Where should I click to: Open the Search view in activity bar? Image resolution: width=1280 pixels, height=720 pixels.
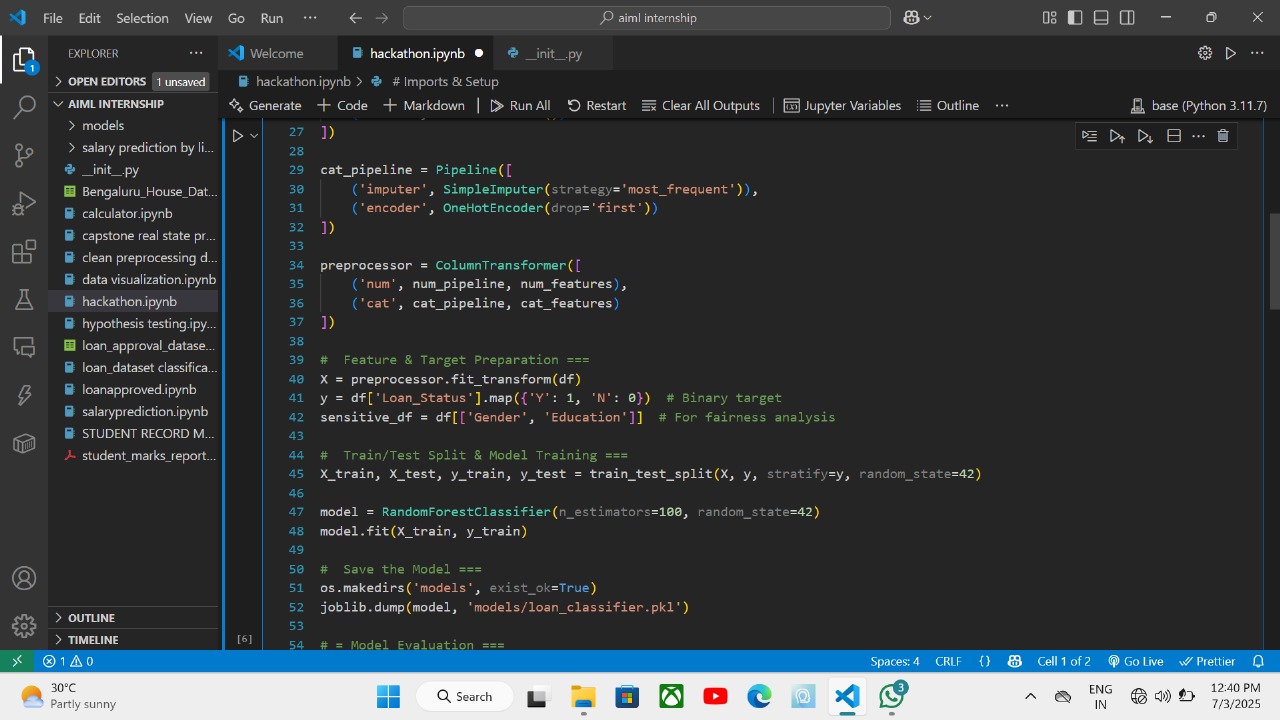pos(24,108)
